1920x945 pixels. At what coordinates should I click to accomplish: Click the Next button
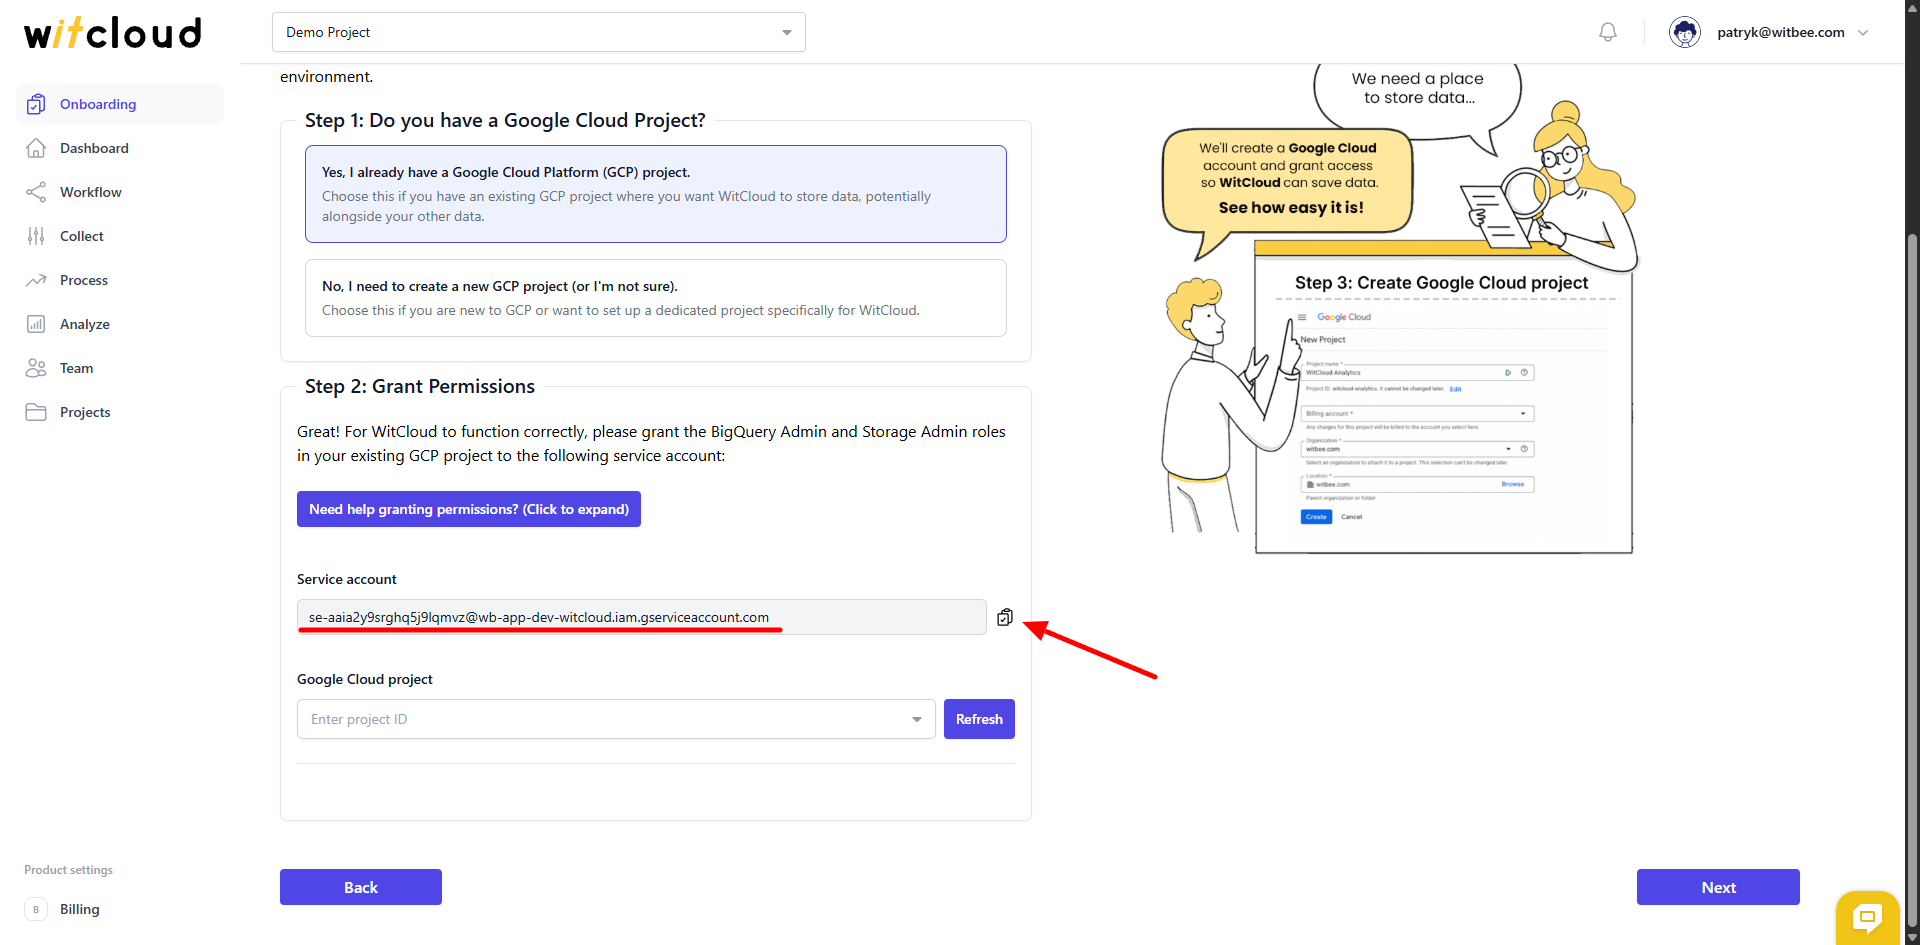click(x=1718, y=887)
